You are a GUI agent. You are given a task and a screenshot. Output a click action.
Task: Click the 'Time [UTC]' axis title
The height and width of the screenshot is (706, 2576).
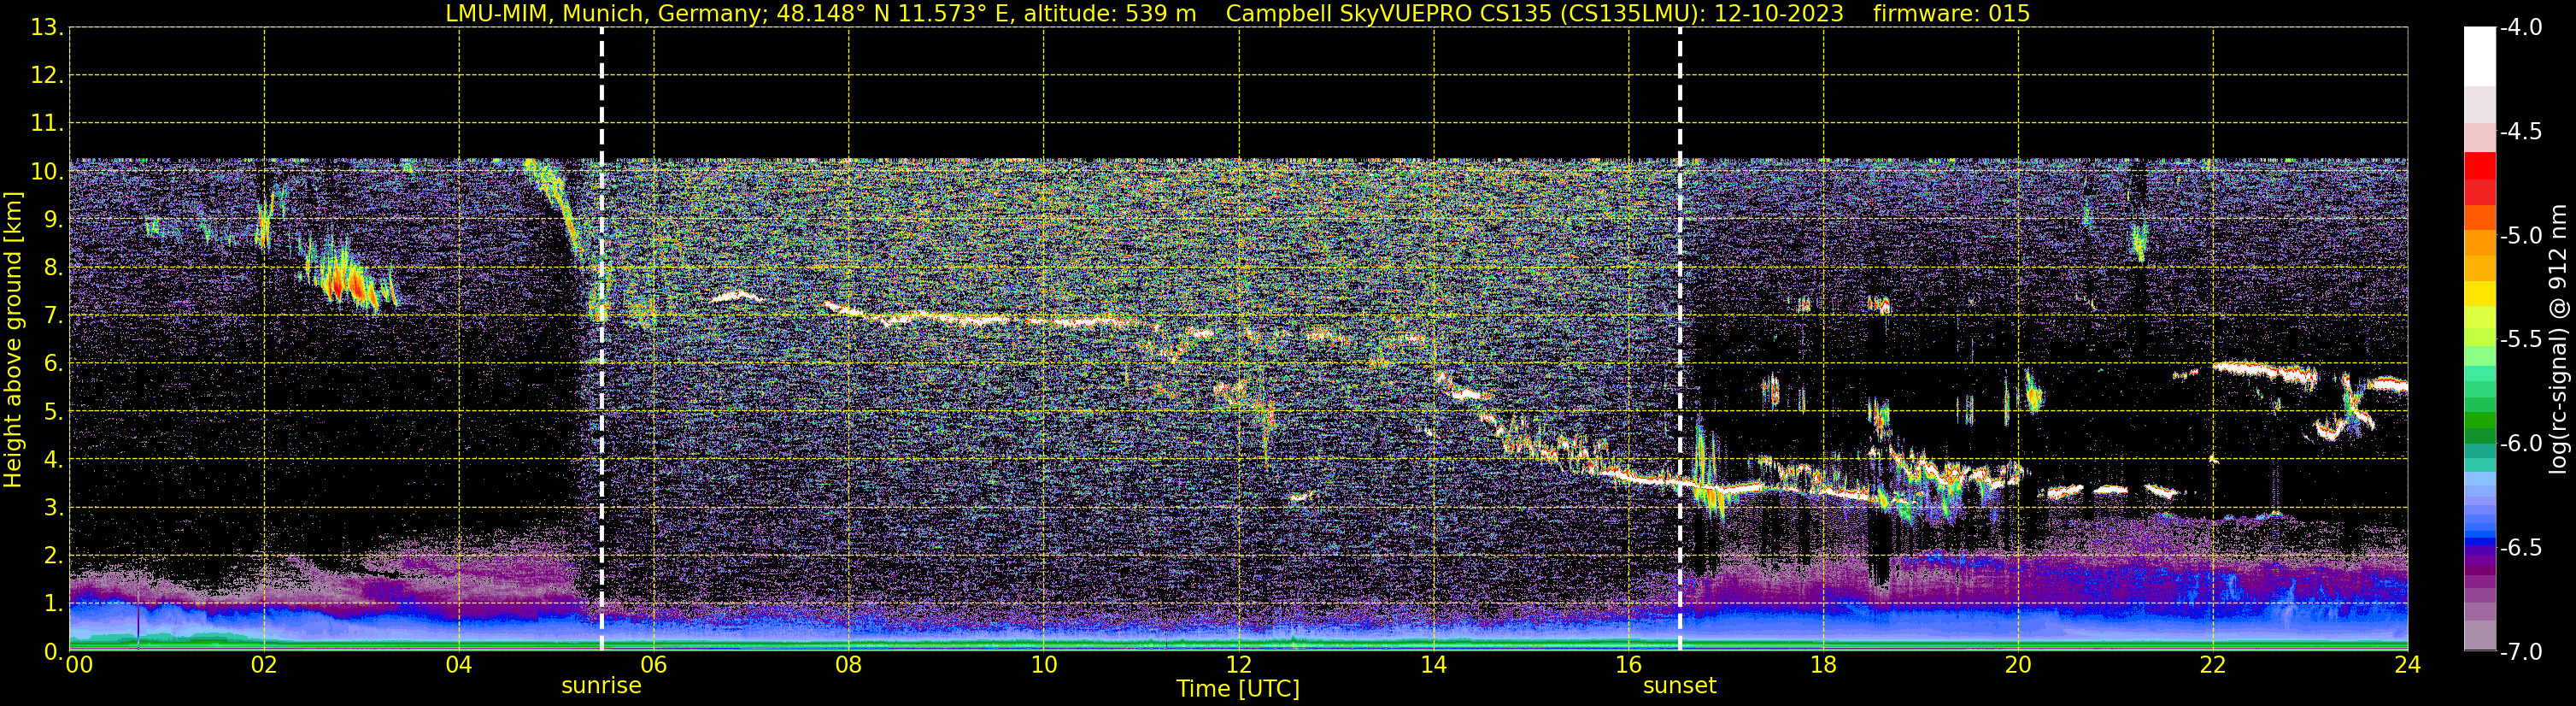[x=1238, y=689]
